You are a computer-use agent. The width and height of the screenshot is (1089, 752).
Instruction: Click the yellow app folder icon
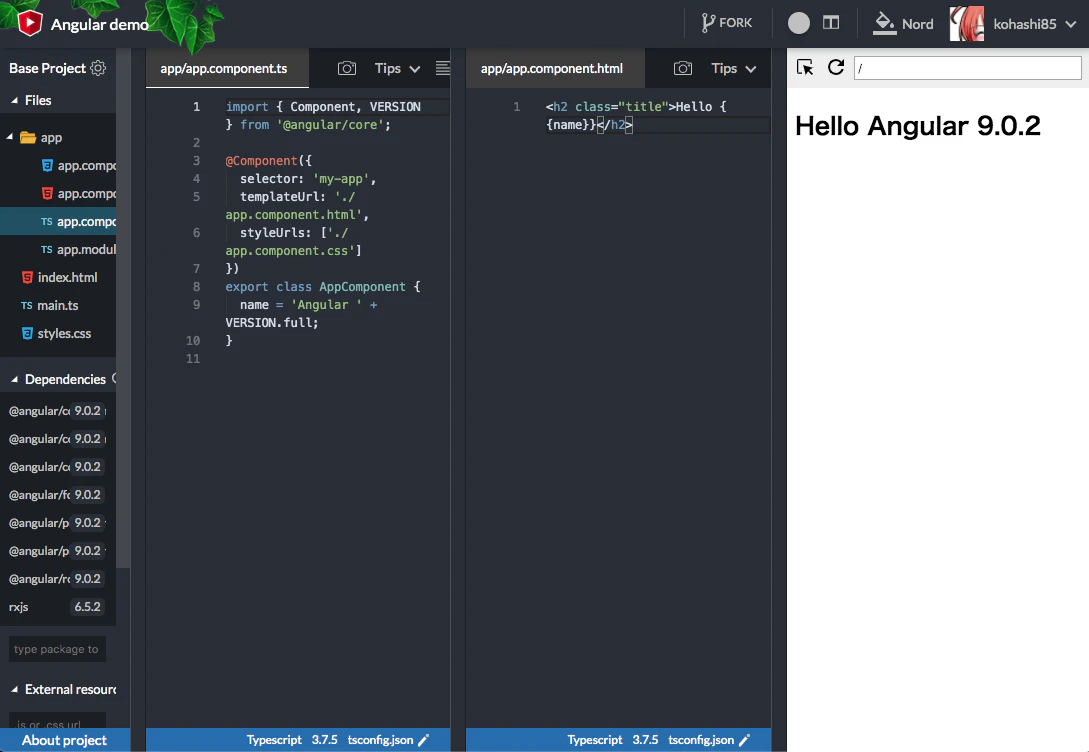tap(28, 137)
